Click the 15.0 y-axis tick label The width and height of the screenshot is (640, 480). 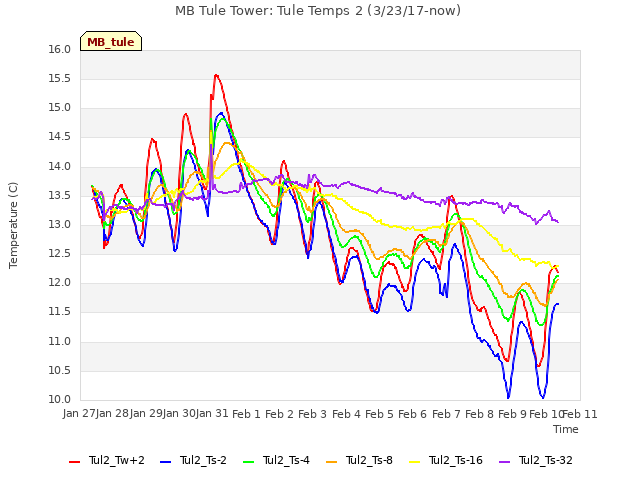60,108
